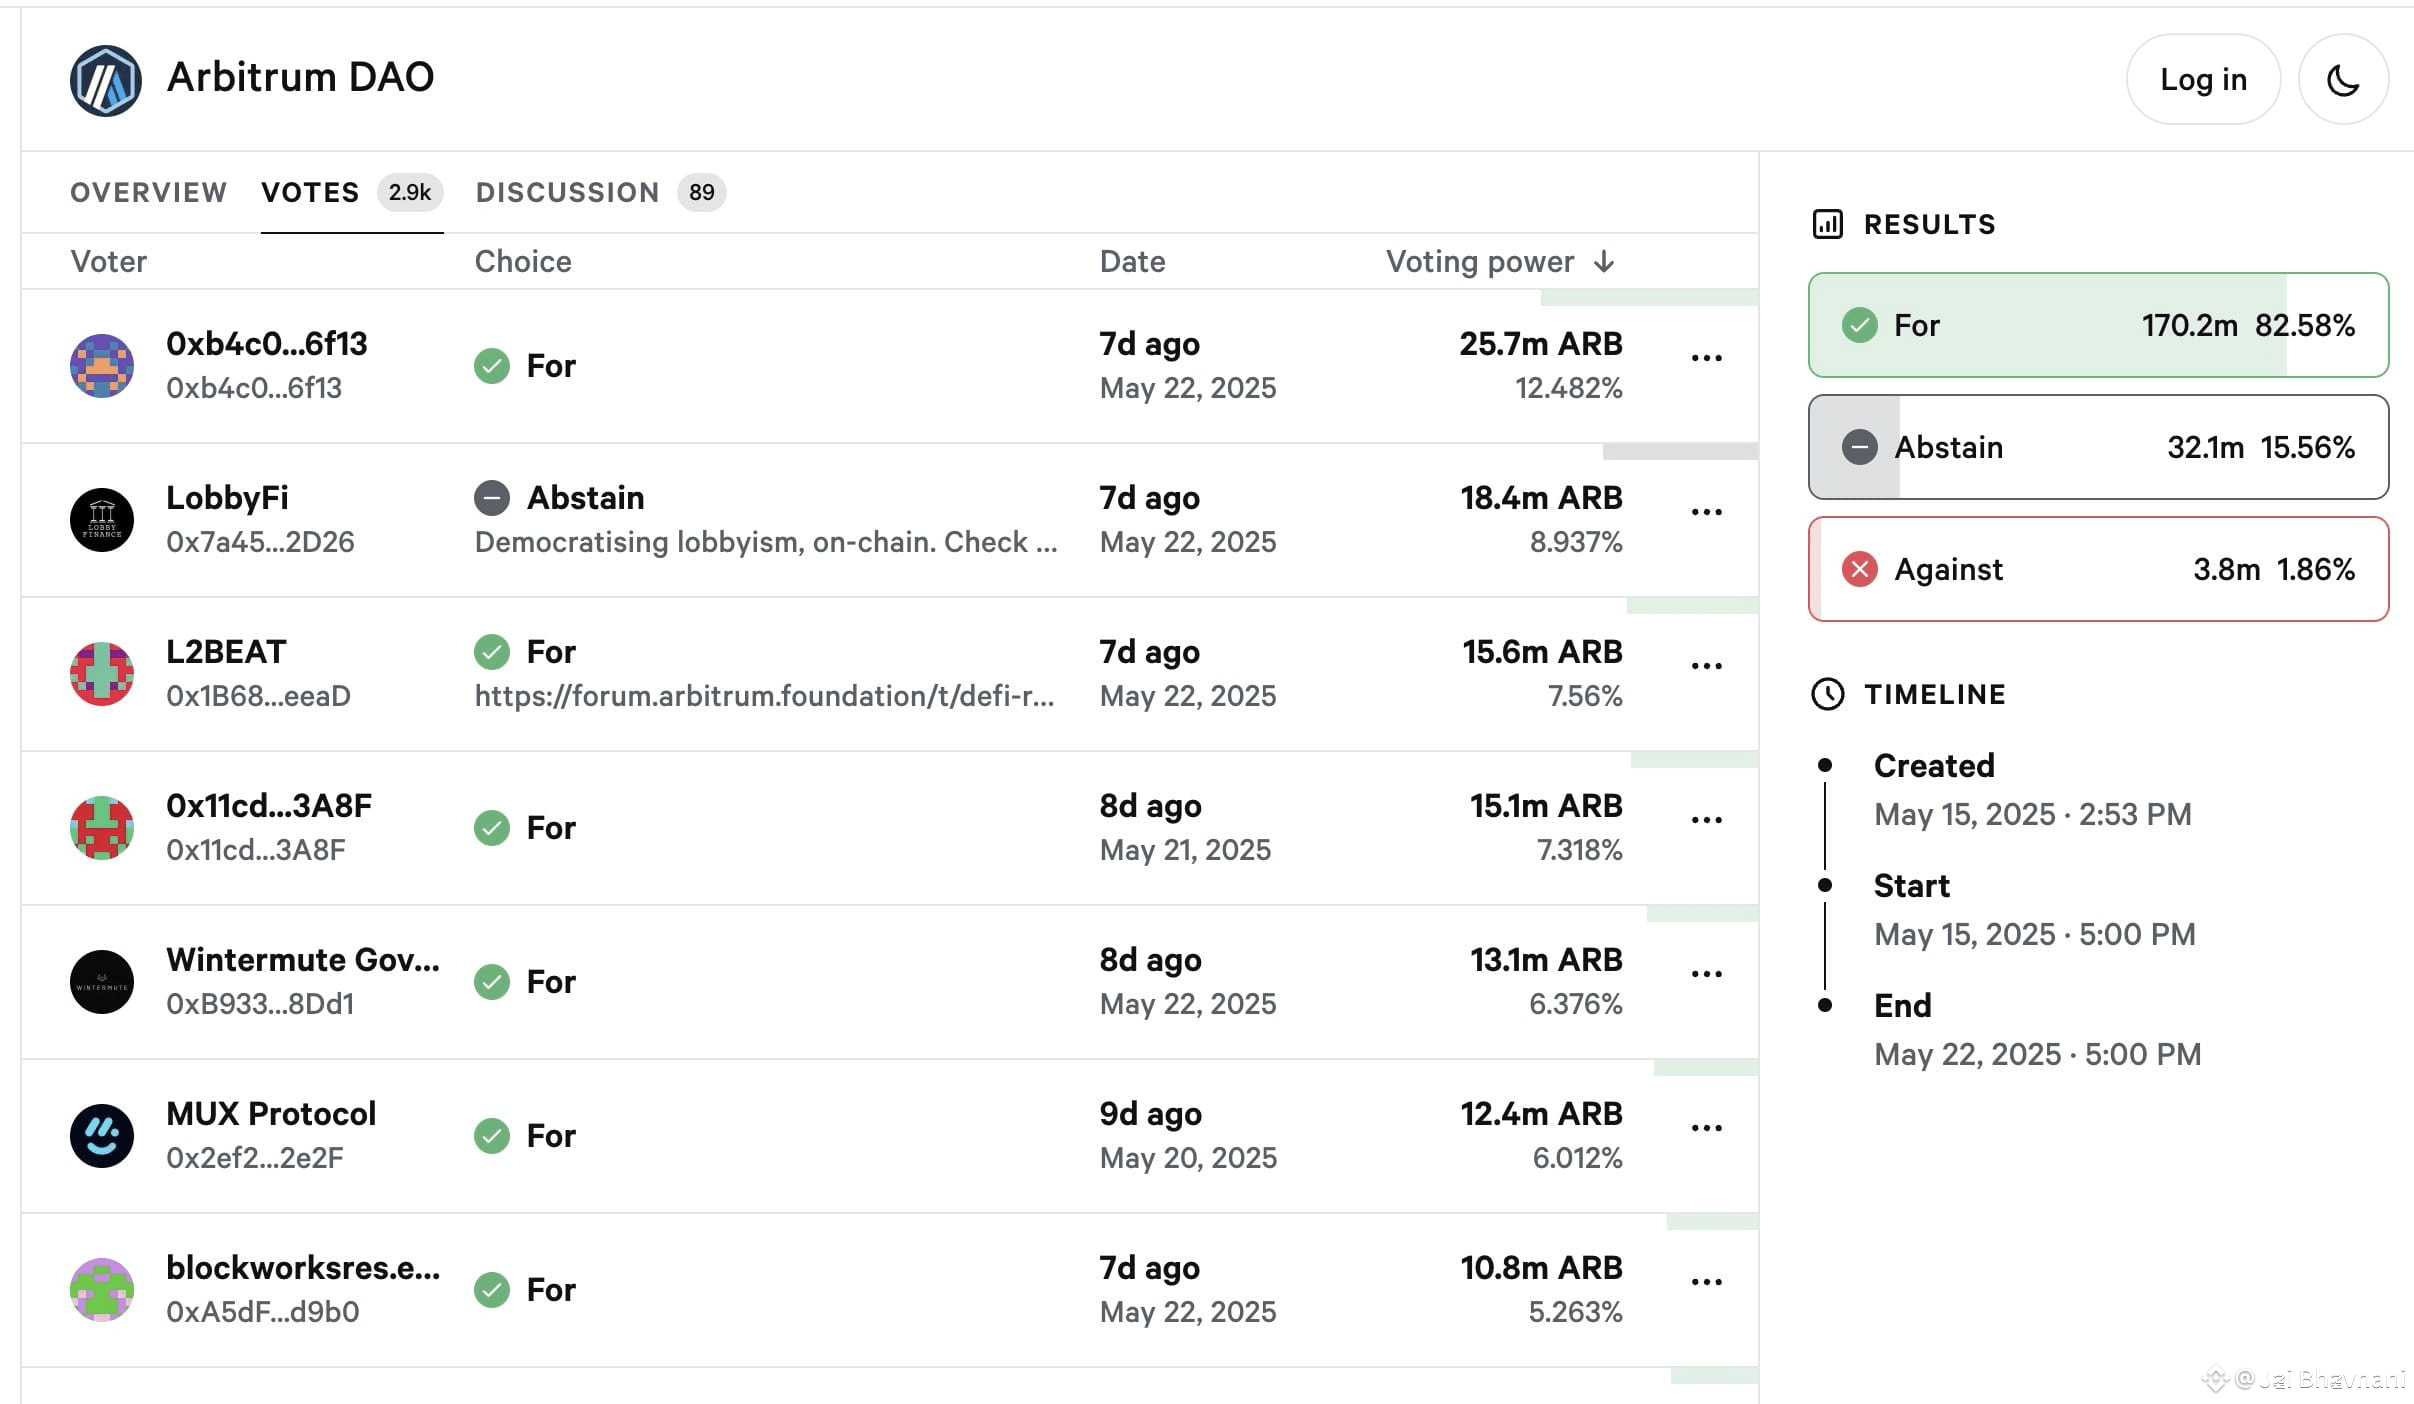Click the 'May 21, 2025' vote date
Viewport: 2414px width, 1404px height.
(x=1185, y=850)
